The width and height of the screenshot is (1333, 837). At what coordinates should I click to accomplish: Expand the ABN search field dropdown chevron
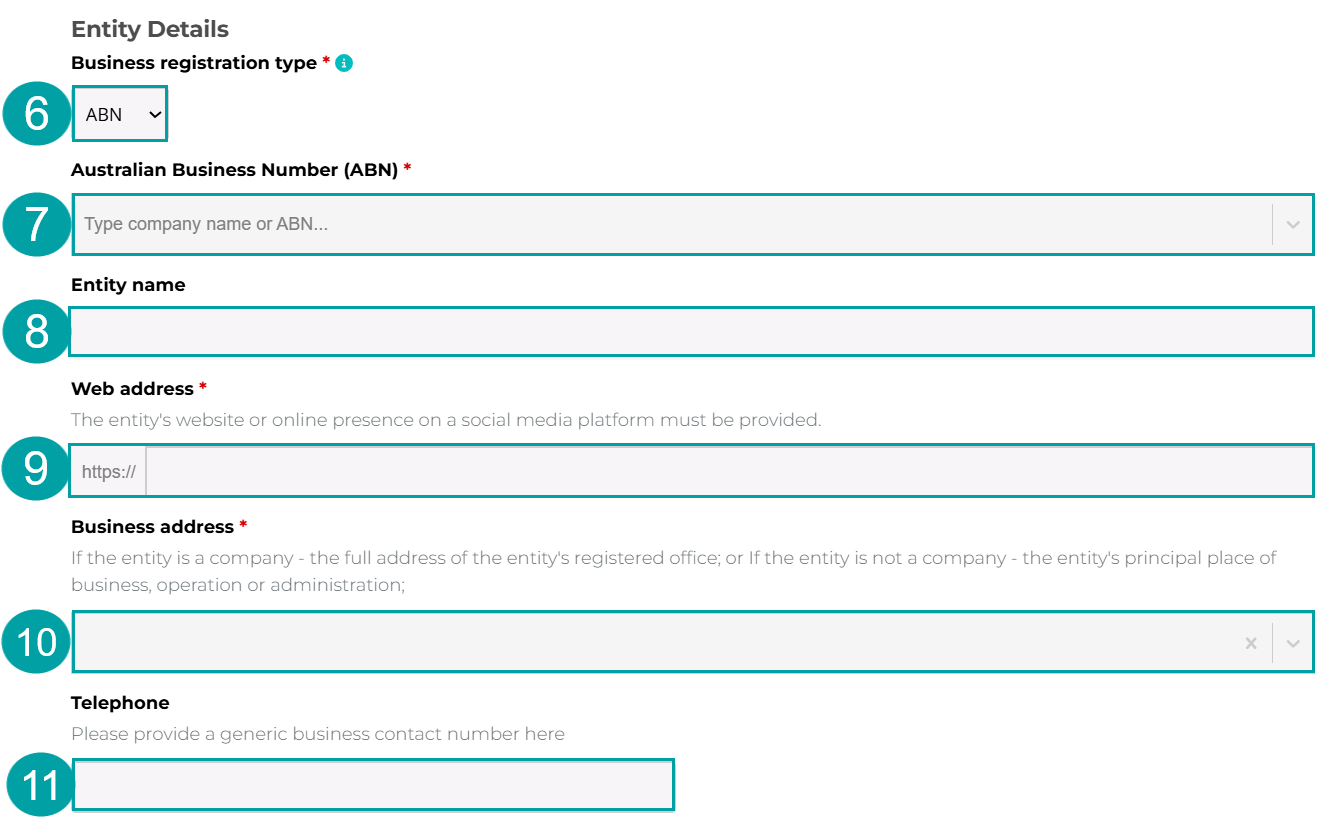click(x=1293, y=224)
